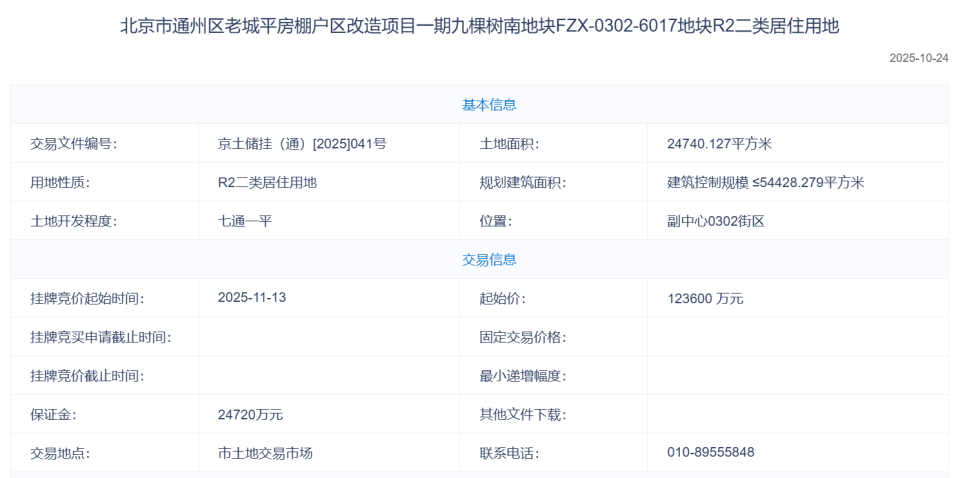Select the date value 2025-11-13
Screen dimensions: 960x478
pos(252,298)
